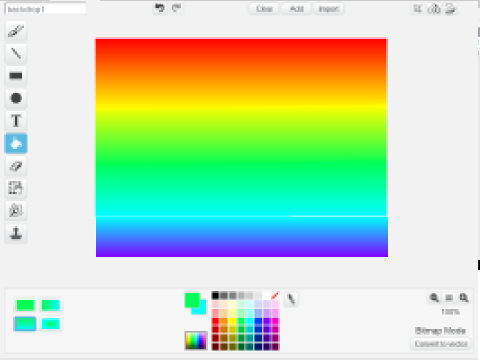Screen dimensions: 480x360
Task: Click the 100% zoom level text
Action: pyautogui.click(x=450, y=312)
